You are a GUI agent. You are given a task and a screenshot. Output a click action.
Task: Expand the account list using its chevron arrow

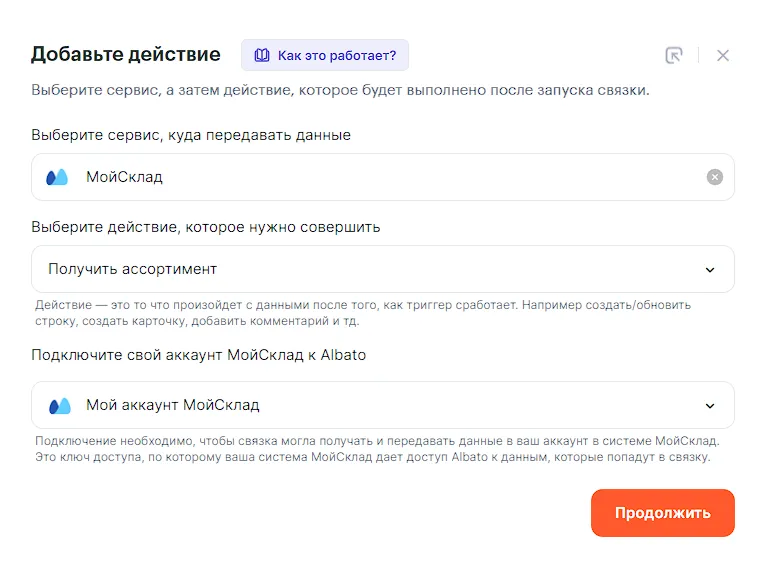pos(710,405)
